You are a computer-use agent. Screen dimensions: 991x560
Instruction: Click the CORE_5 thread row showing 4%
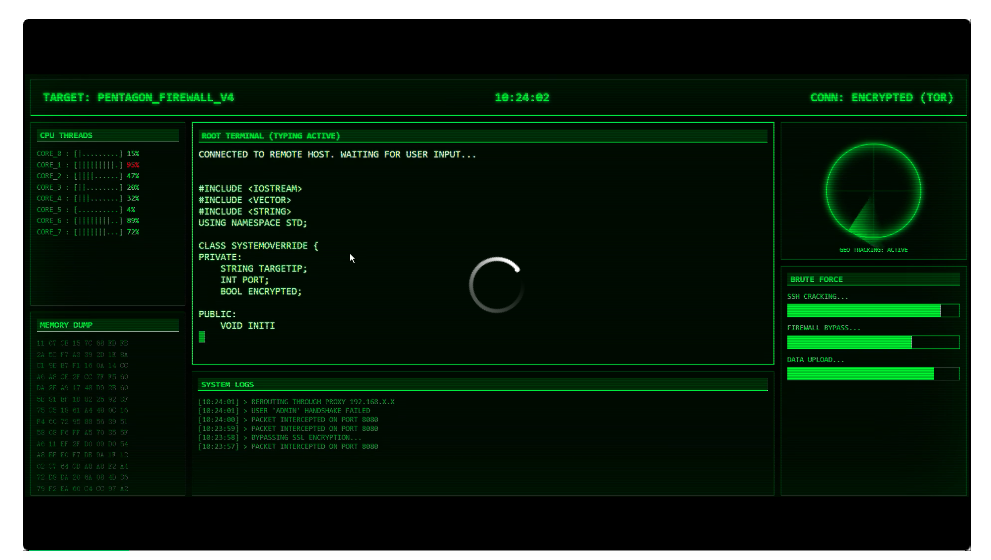coord(87,209)
